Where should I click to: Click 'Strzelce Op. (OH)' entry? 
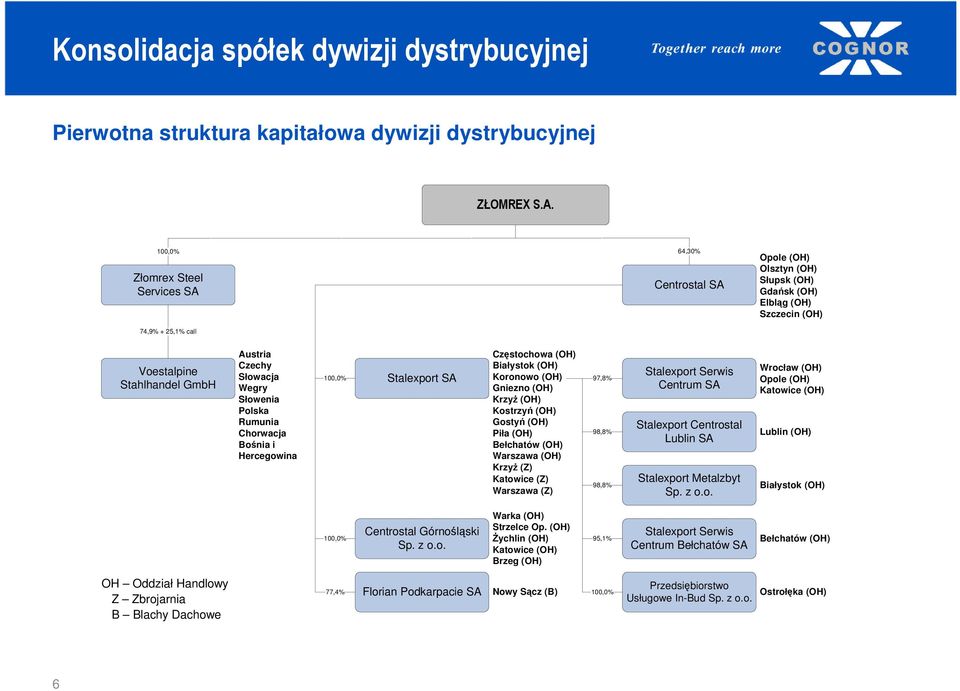[x=531, y=527]
